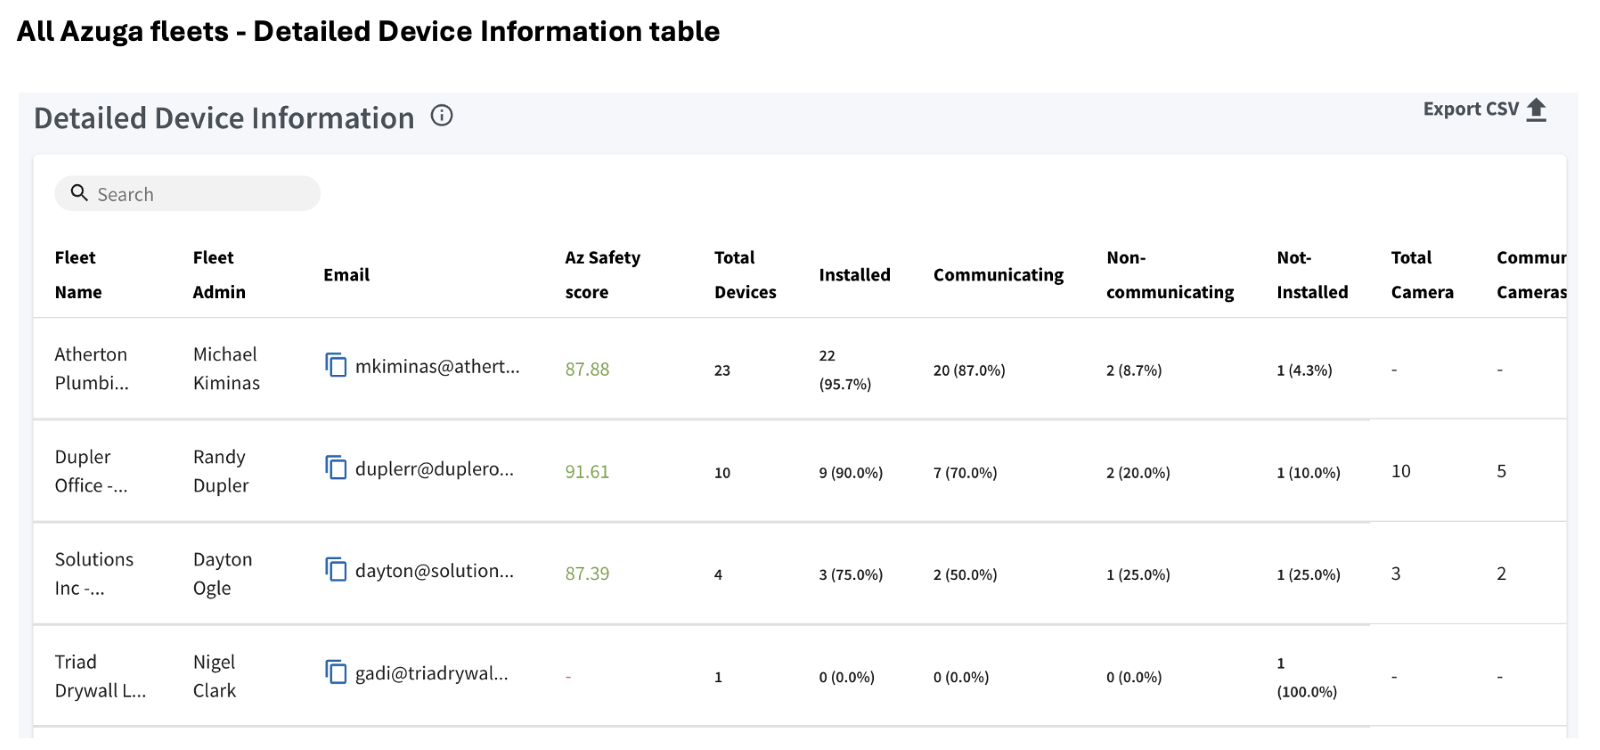The height and width of the screenshot is (750, 1600).
Task: Sort by the Az Safety score column header
Action: 602,275
